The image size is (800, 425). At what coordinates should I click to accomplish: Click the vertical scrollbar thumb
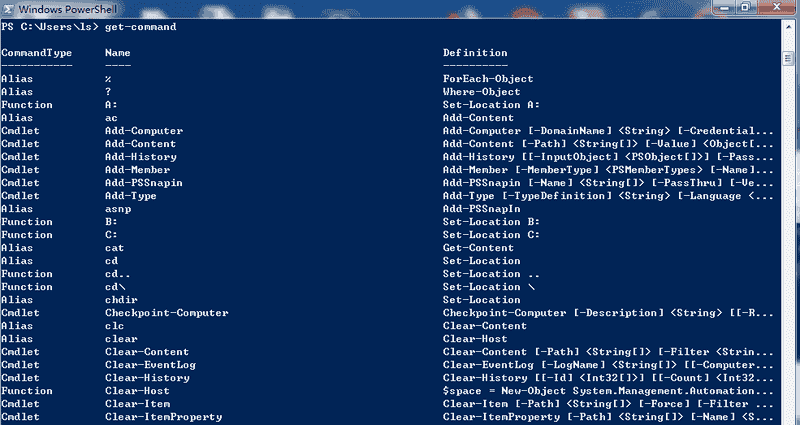(x=790, y=60)
